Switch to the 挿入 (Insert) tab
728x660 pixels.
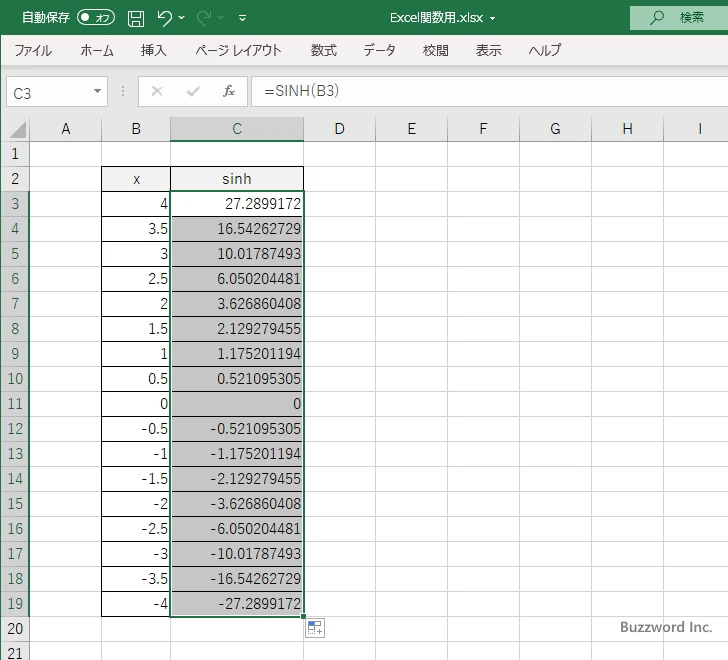tap(154, 50)
